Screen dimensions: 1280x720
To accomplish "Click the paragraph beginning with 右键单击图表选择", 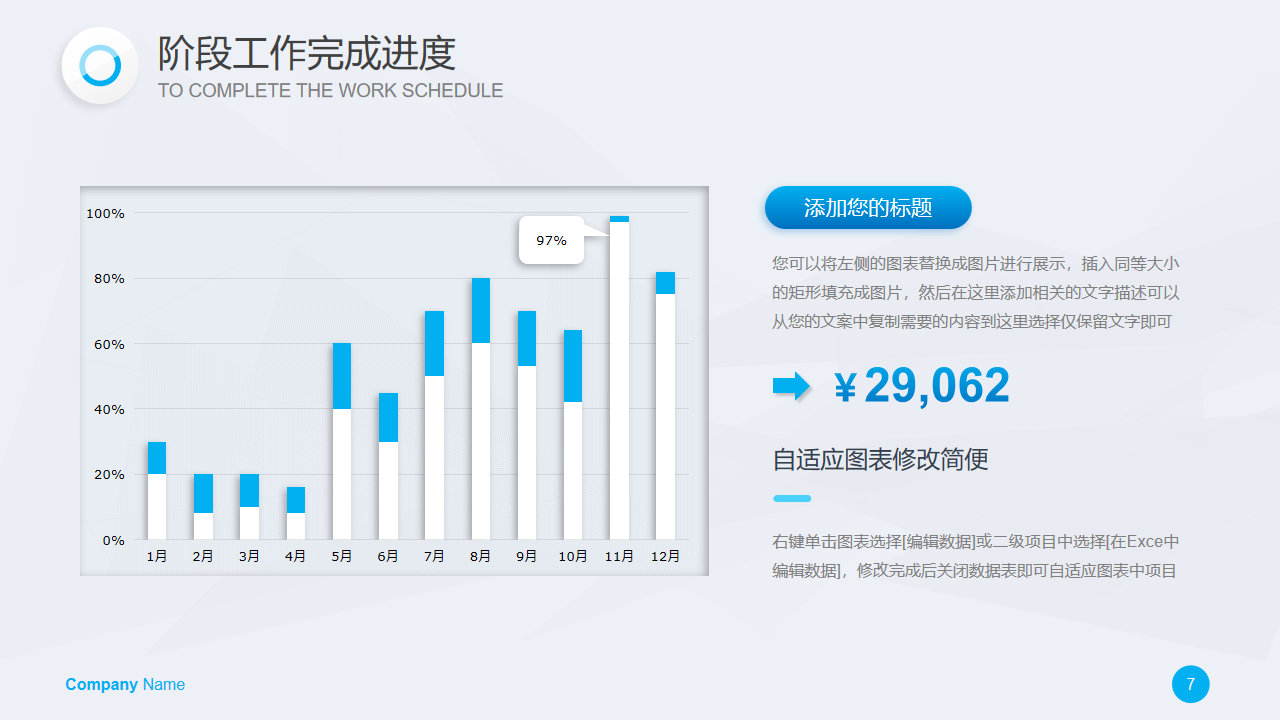I will [975, 556].
